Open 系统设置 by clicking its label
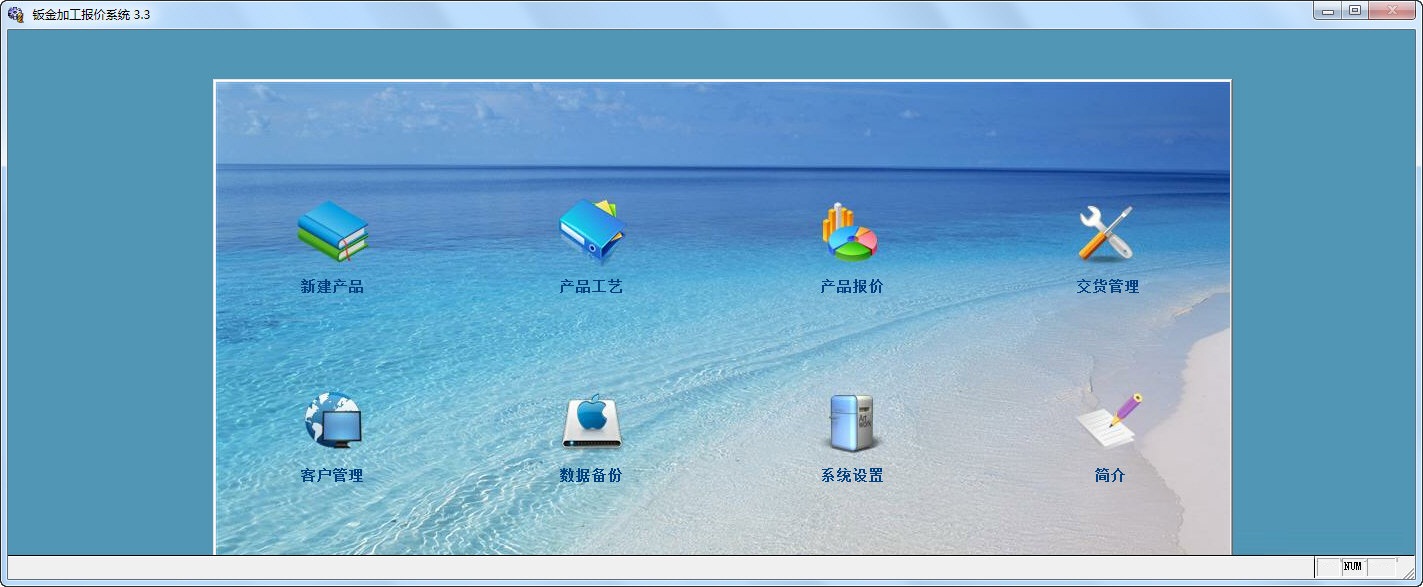This screenshot has height=587, width=1423. tap(851, 476)
